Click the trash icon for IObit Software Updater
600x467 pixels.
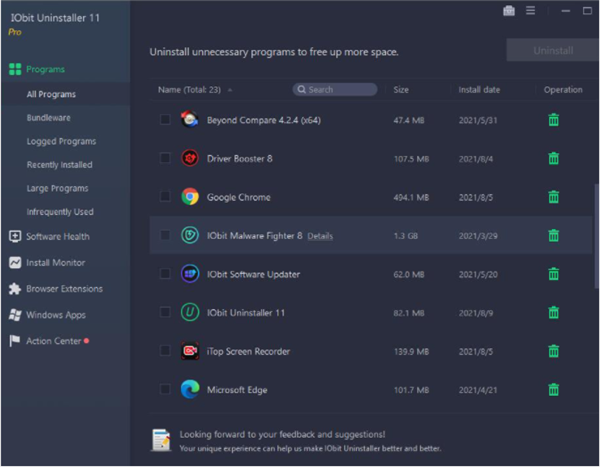tap(553, 274)
